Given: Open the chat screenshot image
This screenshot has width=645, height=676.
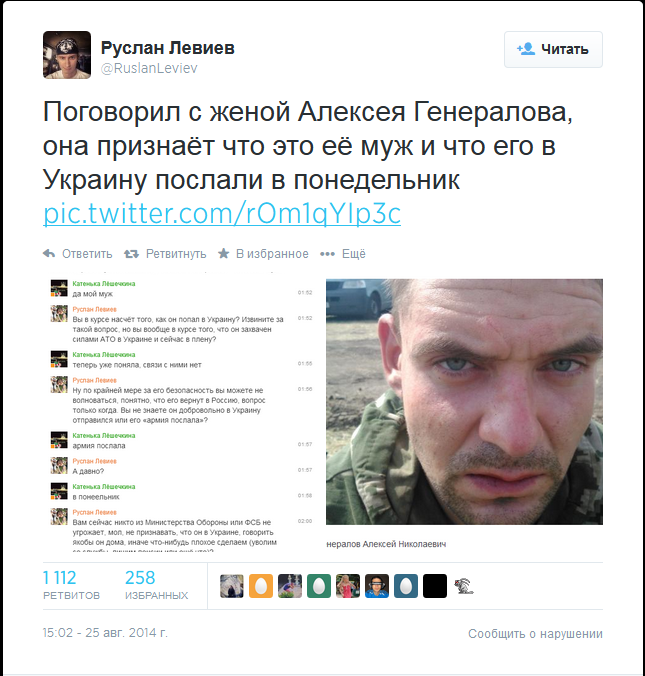Looking at the screenshot, I should (181, 412).
